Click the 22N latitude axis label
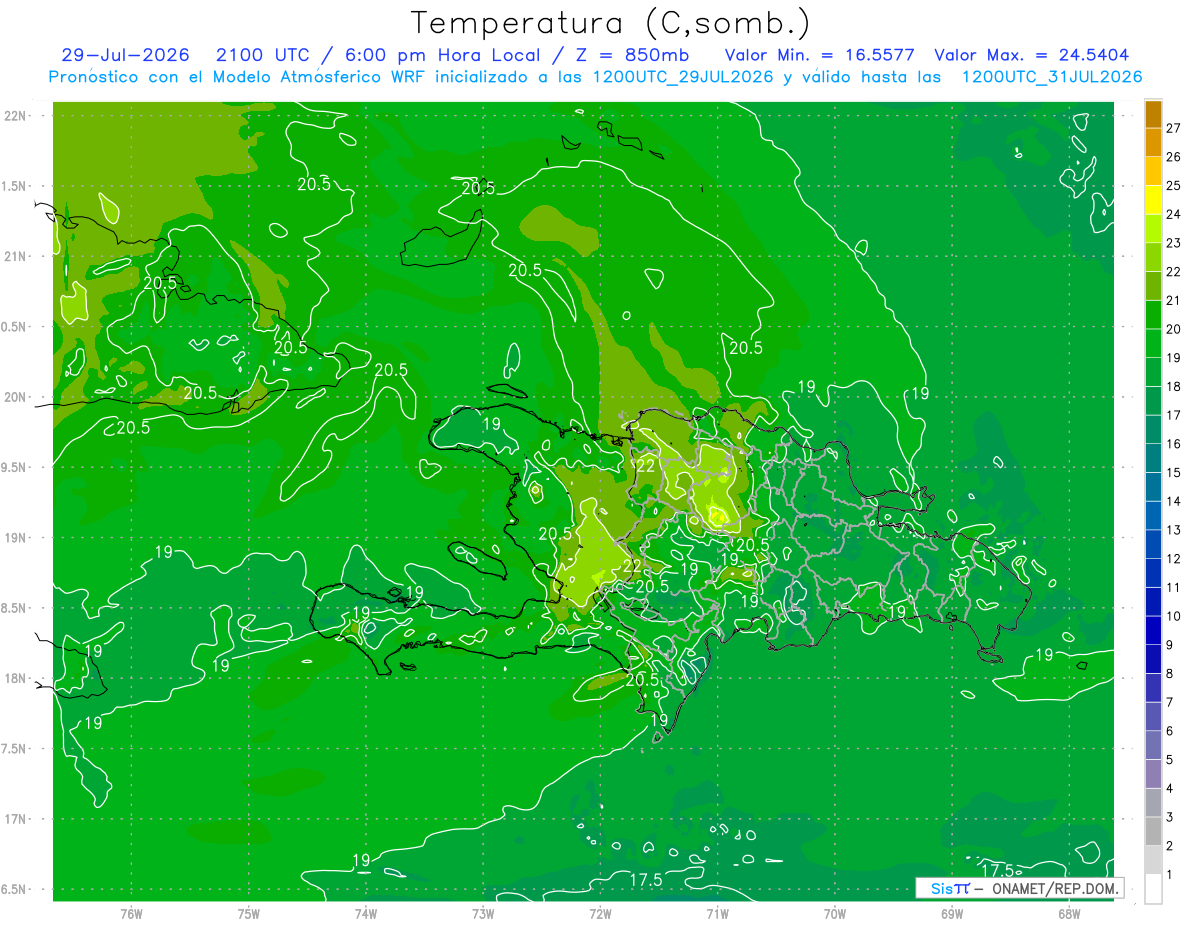 (x=15, y=116)
